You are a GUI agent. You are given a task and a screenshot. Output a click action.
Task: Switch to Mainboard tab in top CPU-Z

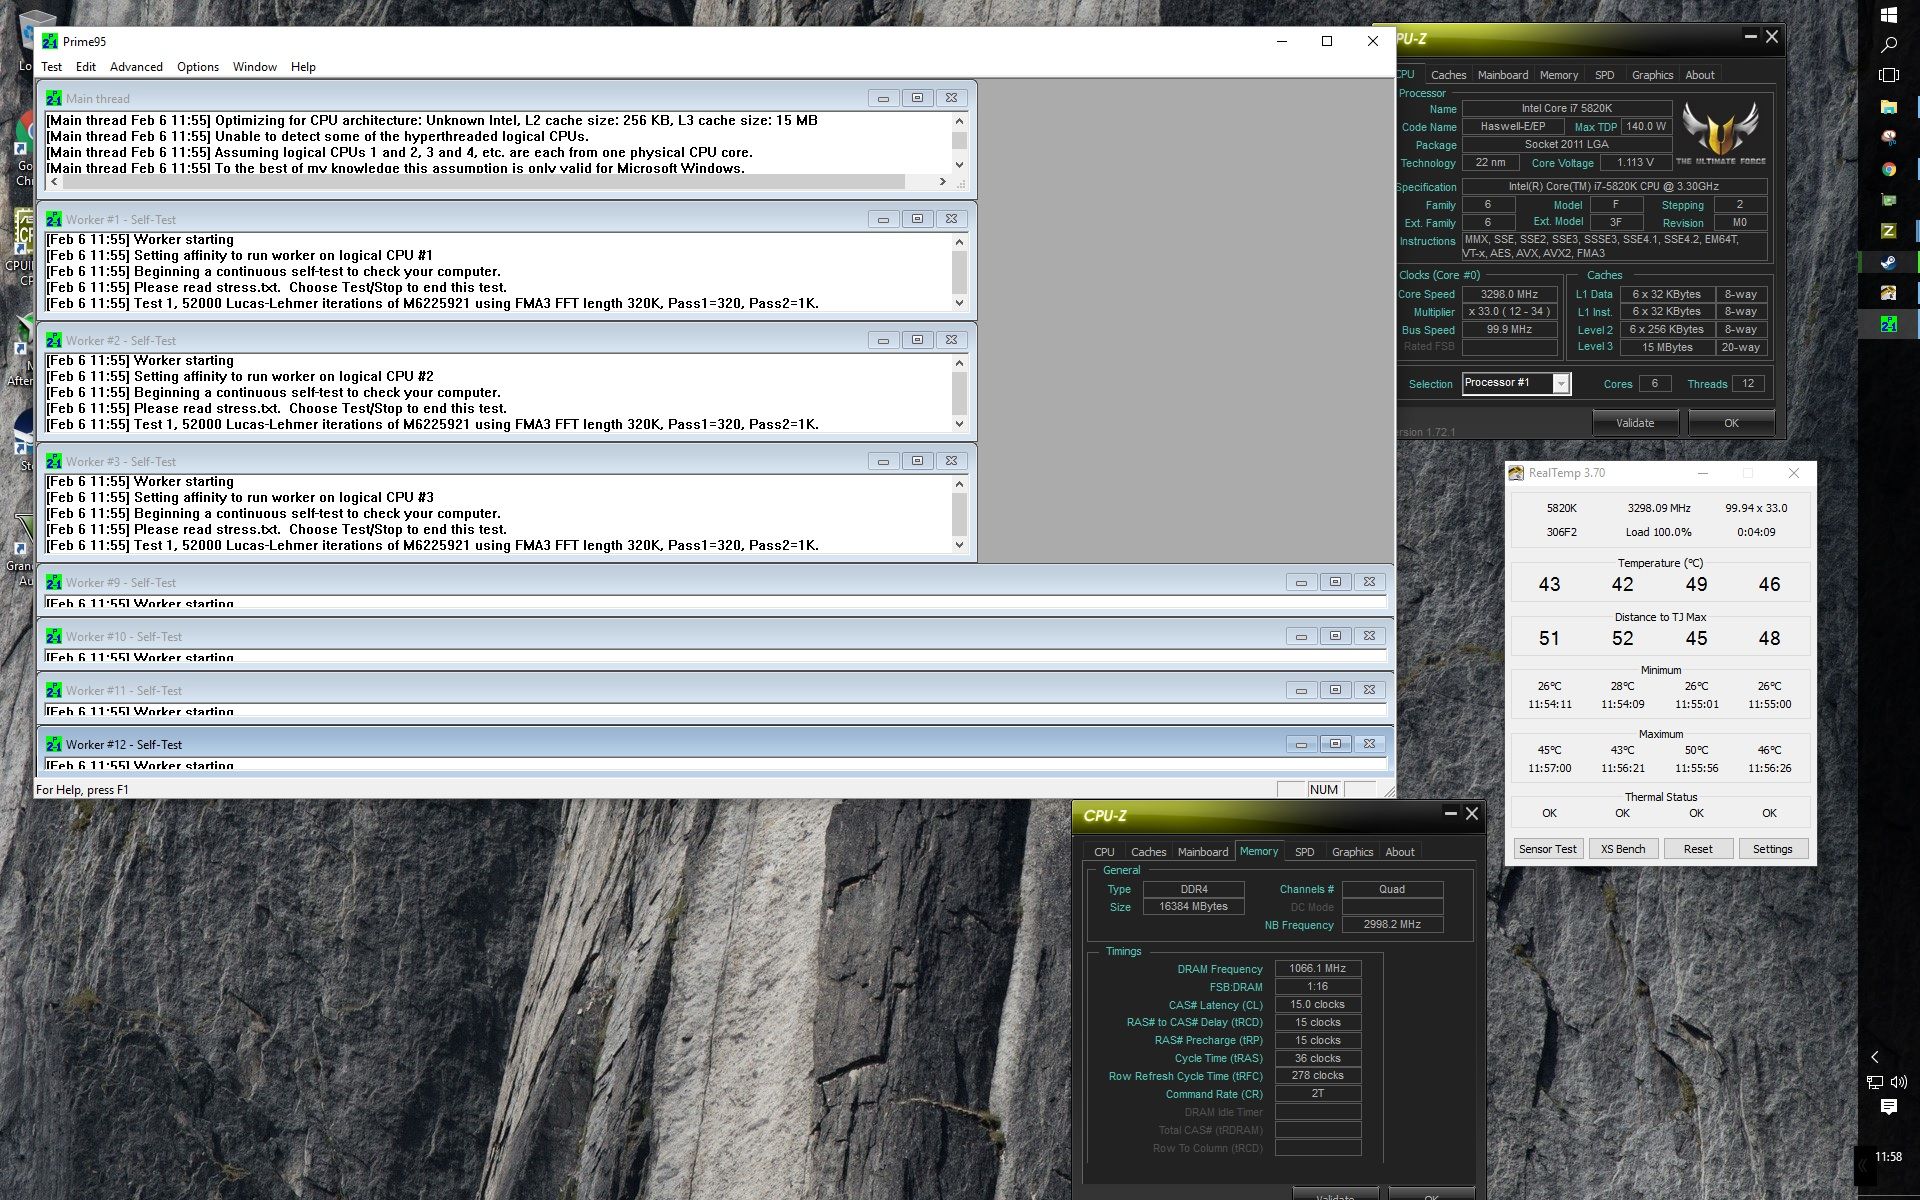1503,75
